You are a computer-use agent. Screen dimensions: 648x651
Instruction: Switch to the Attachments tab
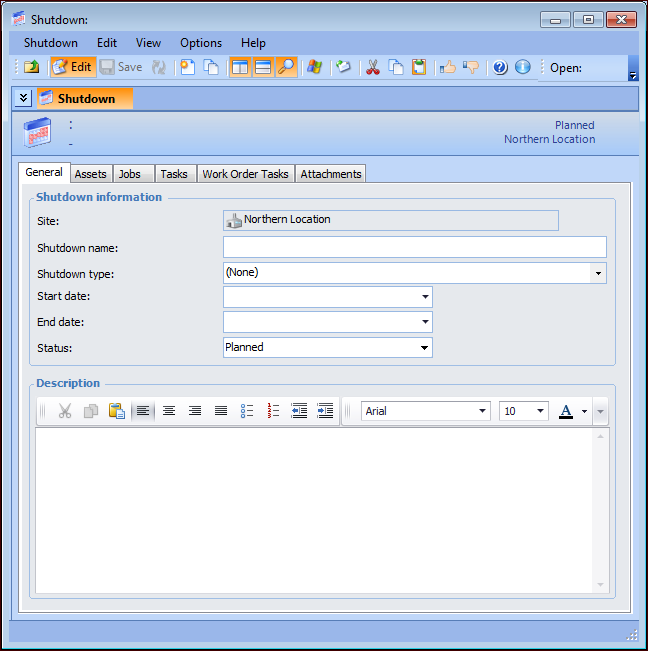click(331, 174)
